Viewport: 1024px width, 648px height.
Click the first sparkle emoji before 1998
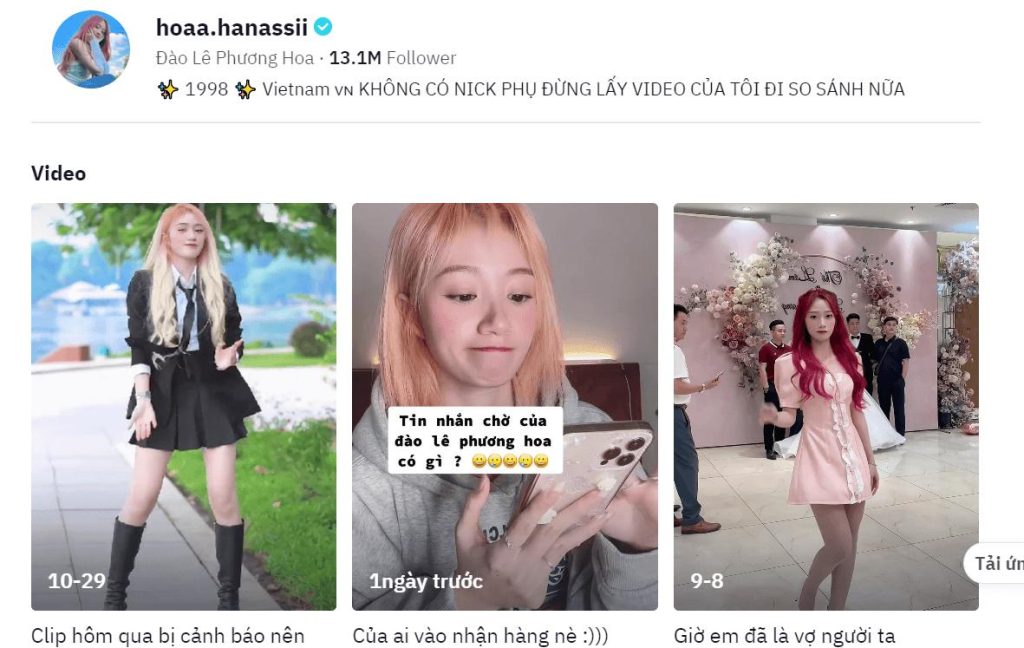tap(168, 89)
